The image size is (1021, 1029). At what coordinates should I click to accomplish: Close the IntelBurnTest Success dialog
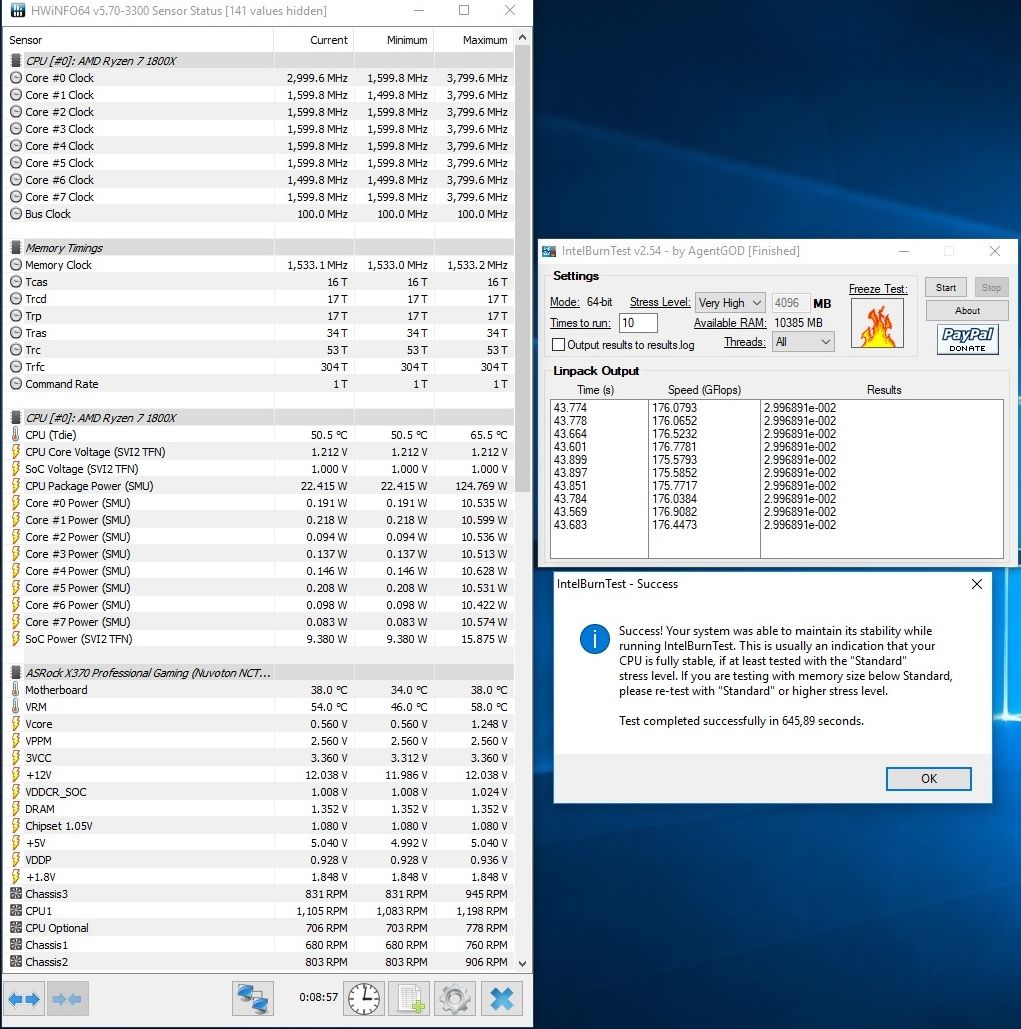click(x=976, y=584)
